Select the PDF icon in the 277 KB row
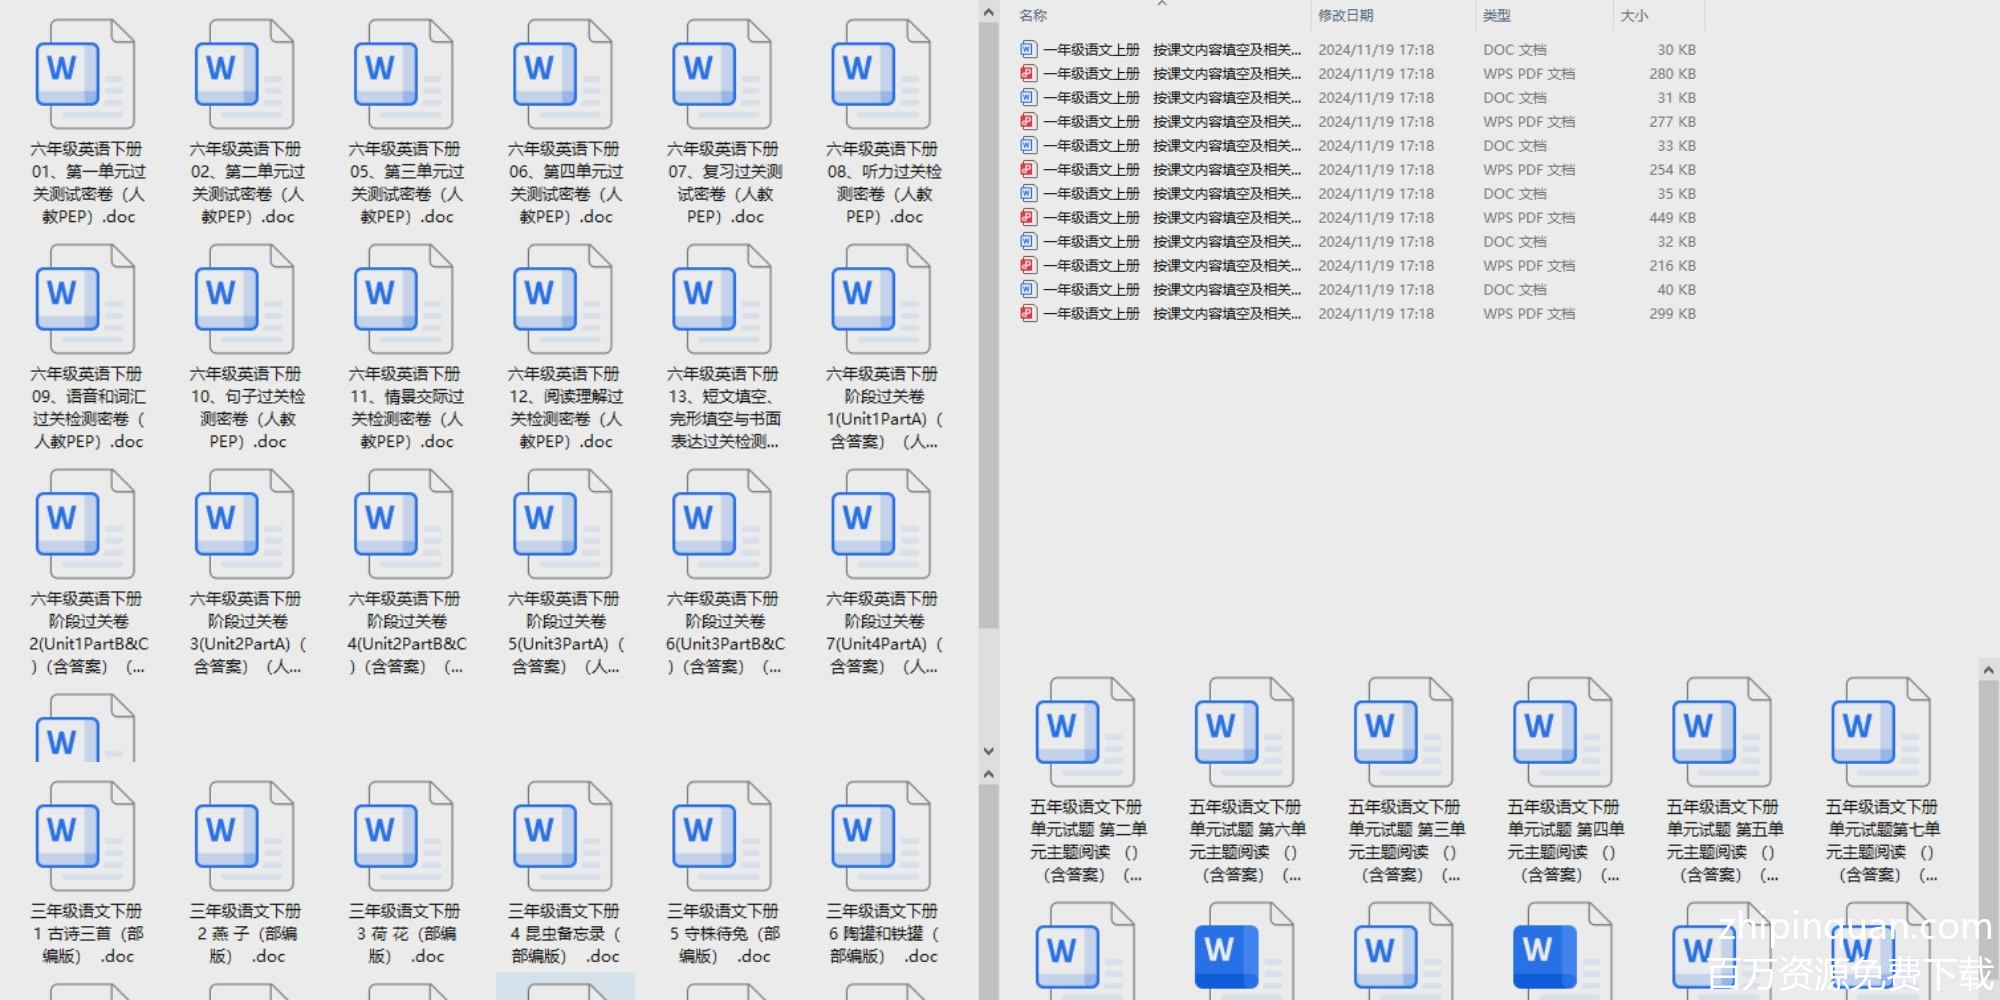The image size is (2000, 1000). pos(1027,121)
